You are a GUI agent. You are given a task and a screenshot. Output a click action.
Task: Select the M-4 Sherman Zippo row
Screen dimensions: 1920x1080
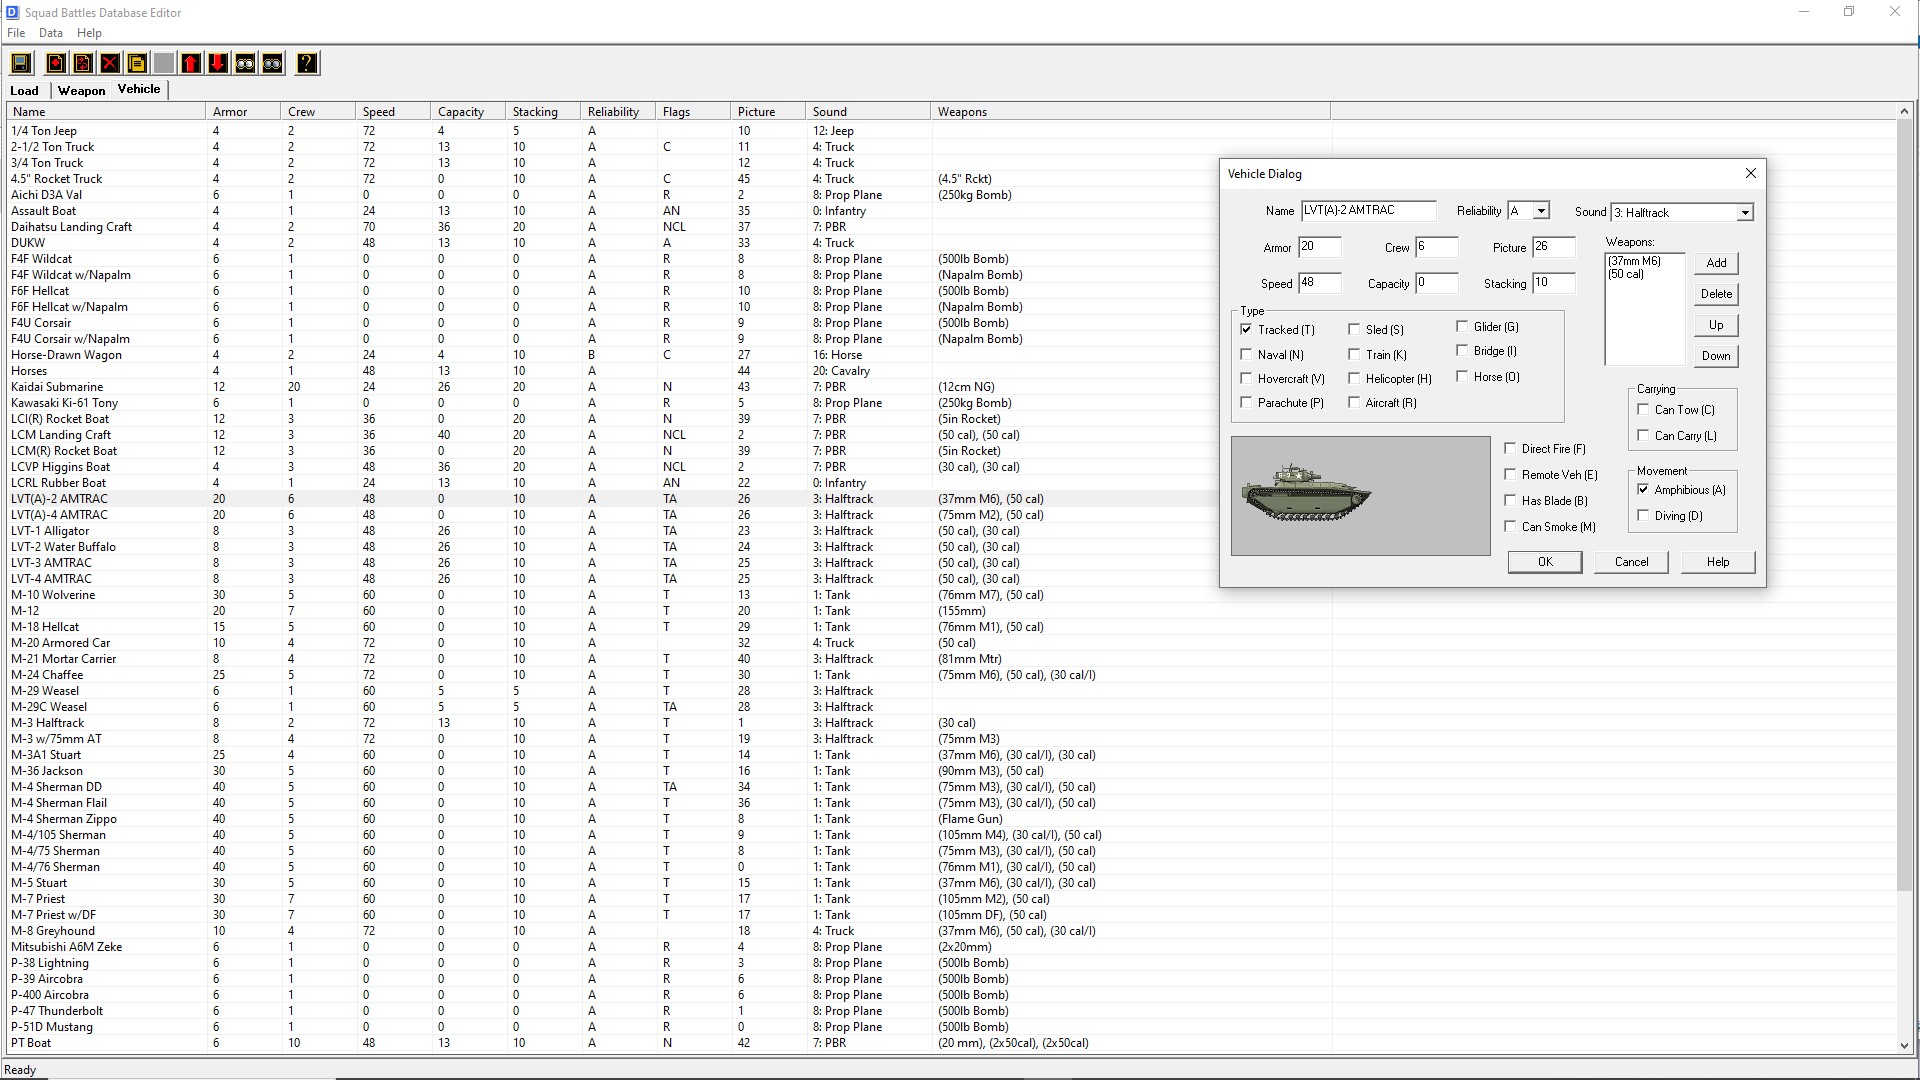tap(64, 819)
